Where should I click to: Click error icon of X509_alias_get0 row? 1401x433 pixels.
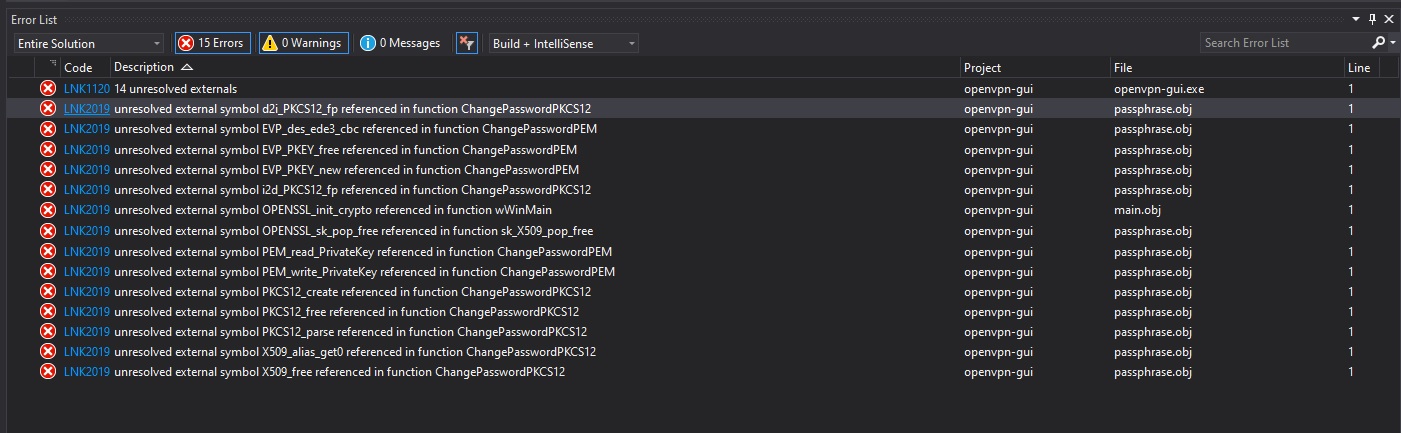[x=47, y=352]
